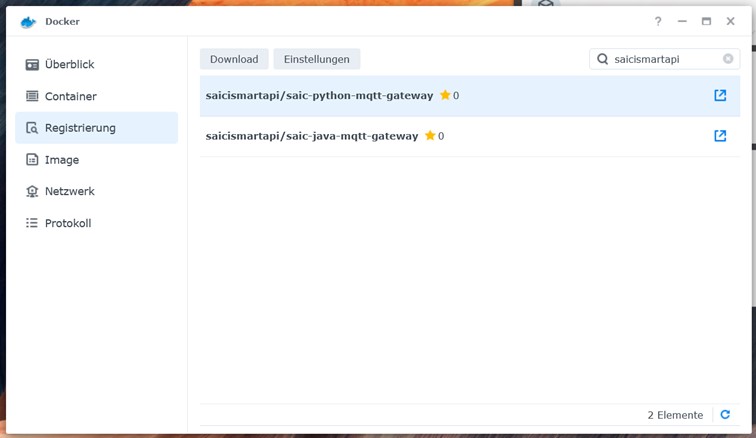
Task: Focus the search field containing saicismartapi
Action: pyautogui.click(x=664, y=59)
